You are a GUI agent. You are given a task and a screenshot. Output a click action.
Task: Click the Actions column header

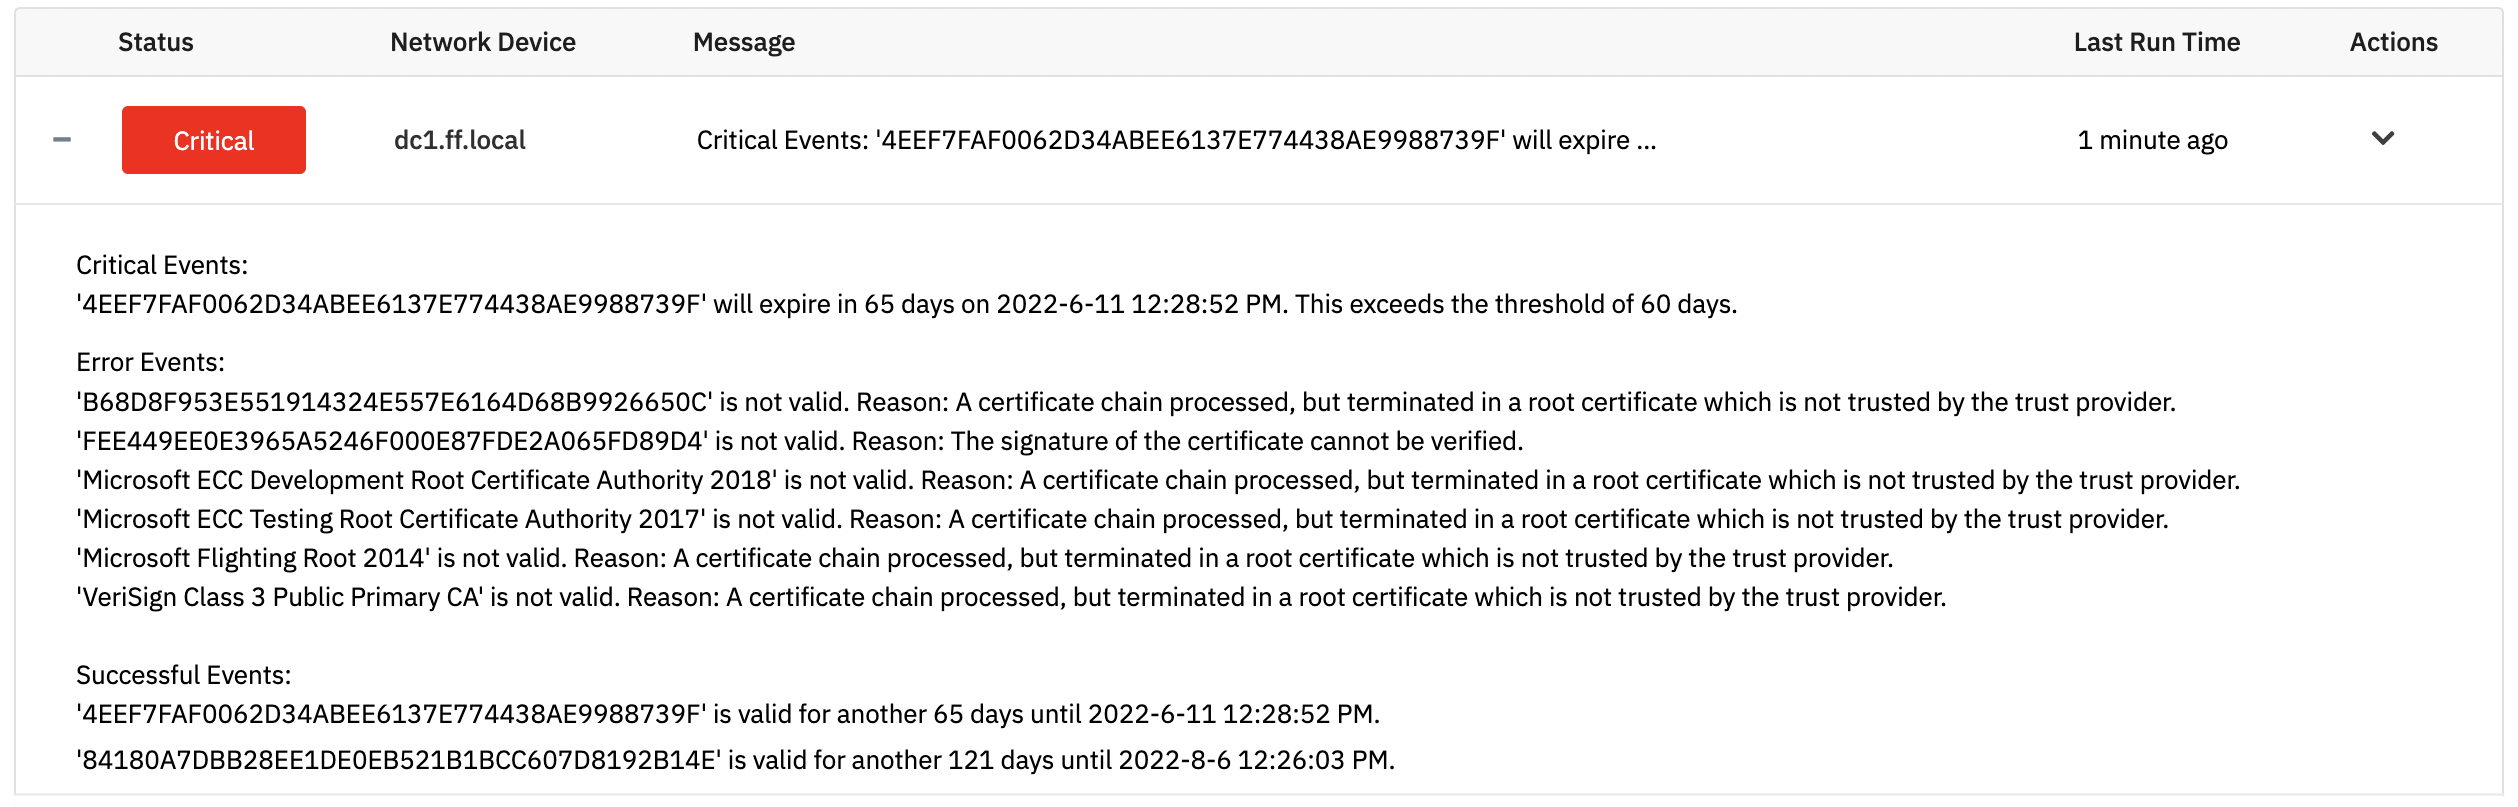(x=2394, y=42)
